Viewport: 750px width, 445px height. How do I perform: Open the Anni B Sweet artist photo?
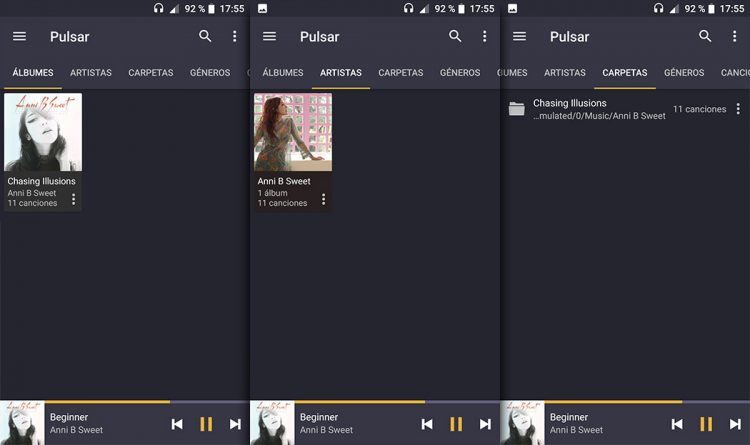(x=293, y=132)
